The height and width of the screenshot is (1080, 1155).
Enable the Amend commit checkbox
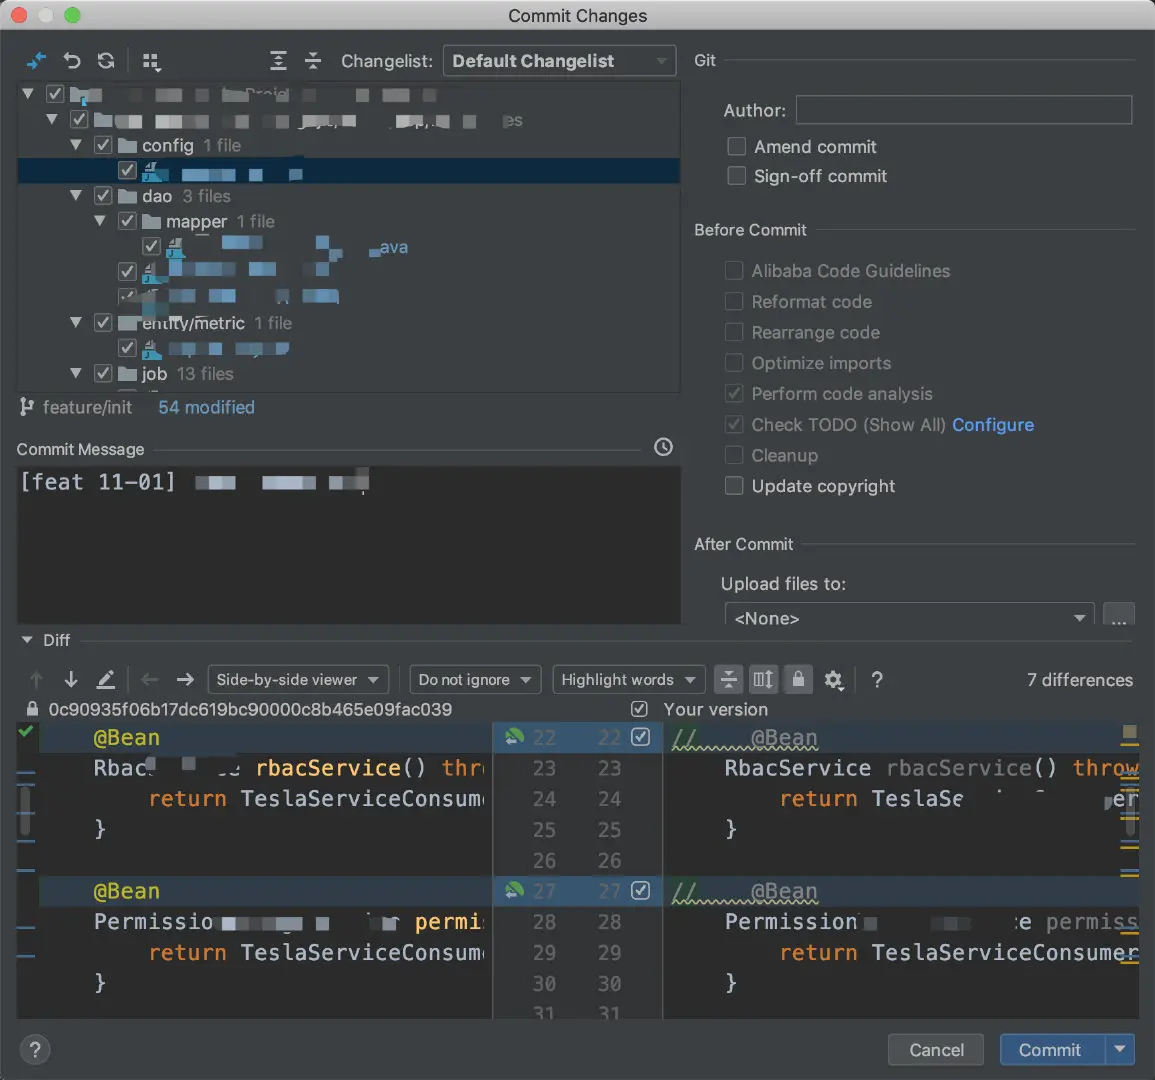(737, 146)
